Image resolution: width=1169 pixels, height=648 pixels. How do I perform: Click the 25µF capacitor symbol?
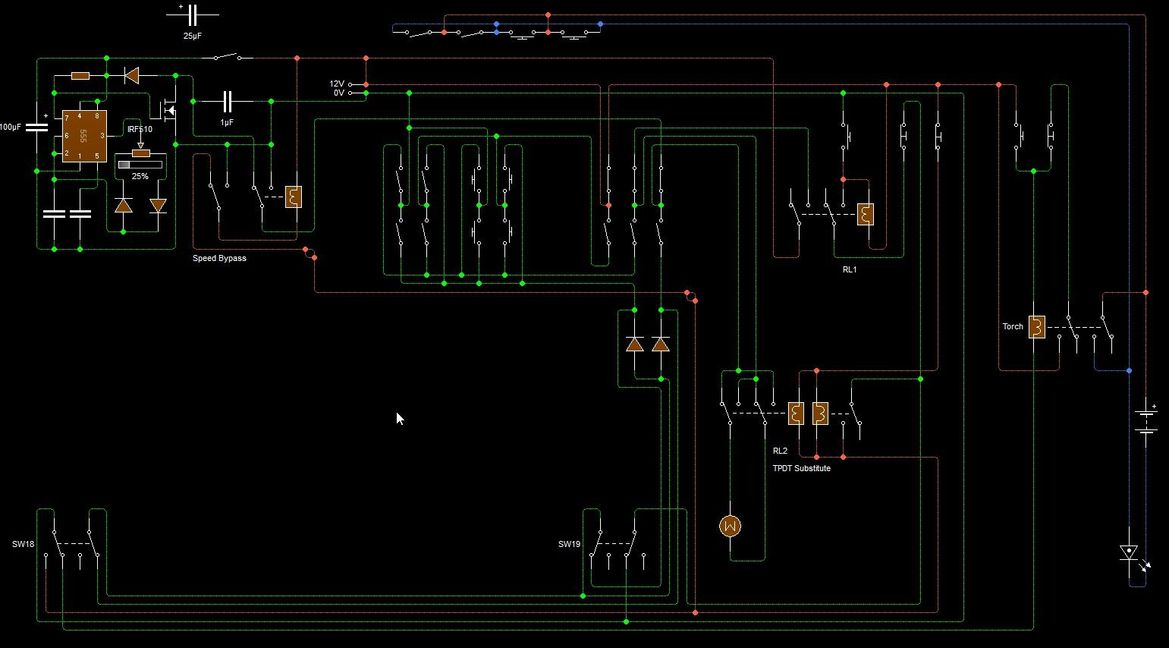[x=192, y=15]
